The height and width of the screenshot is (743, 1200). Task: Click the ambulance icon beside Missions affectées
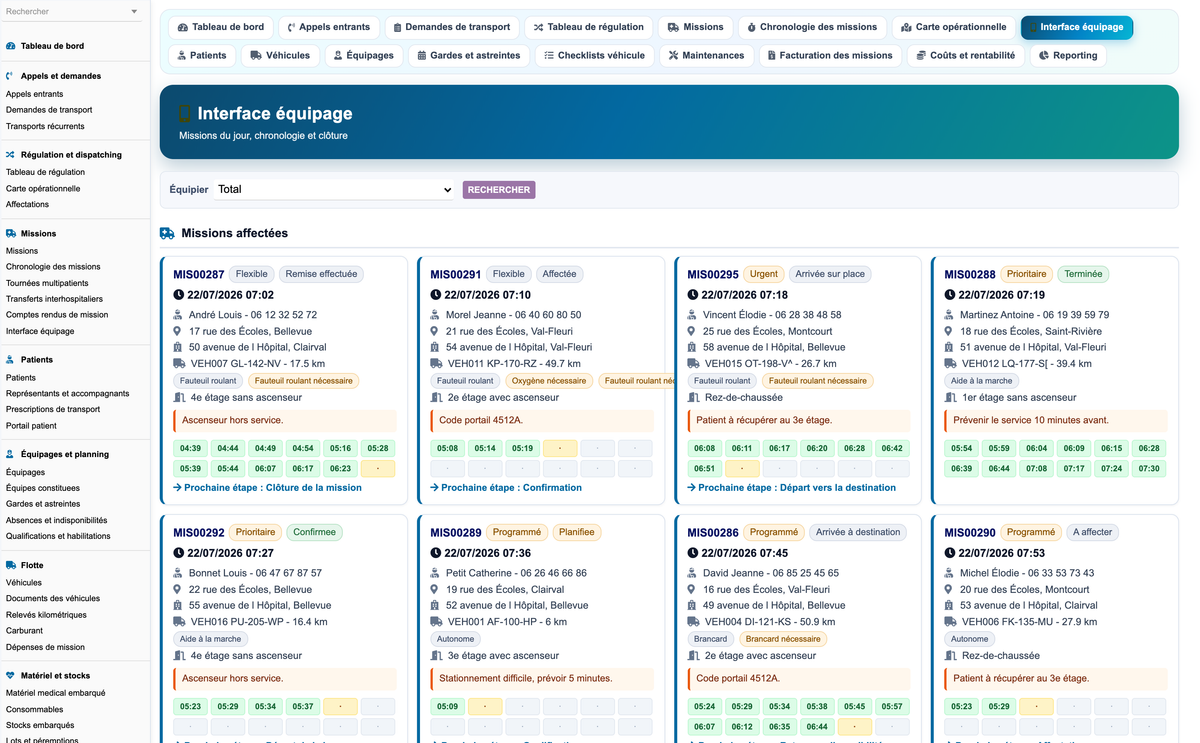pos(167,233)
